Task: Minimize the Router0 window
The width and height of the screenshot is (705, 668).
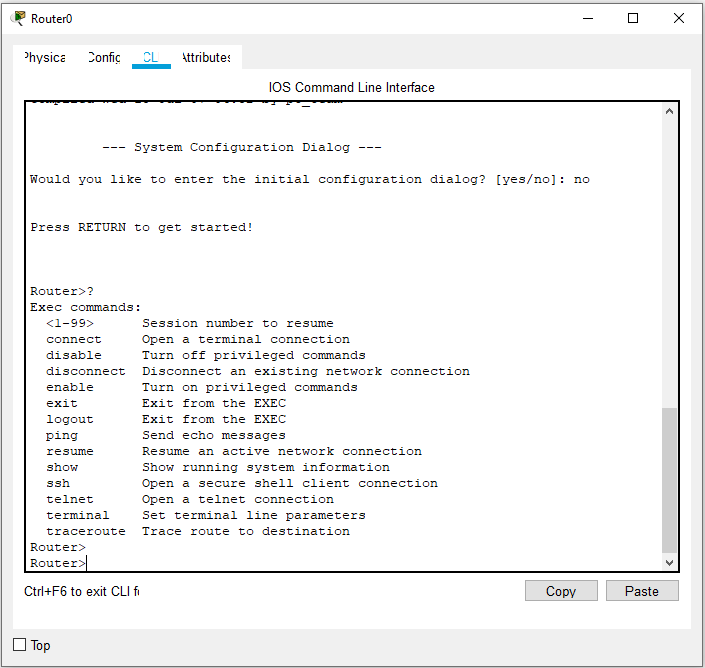Action: 586,18
